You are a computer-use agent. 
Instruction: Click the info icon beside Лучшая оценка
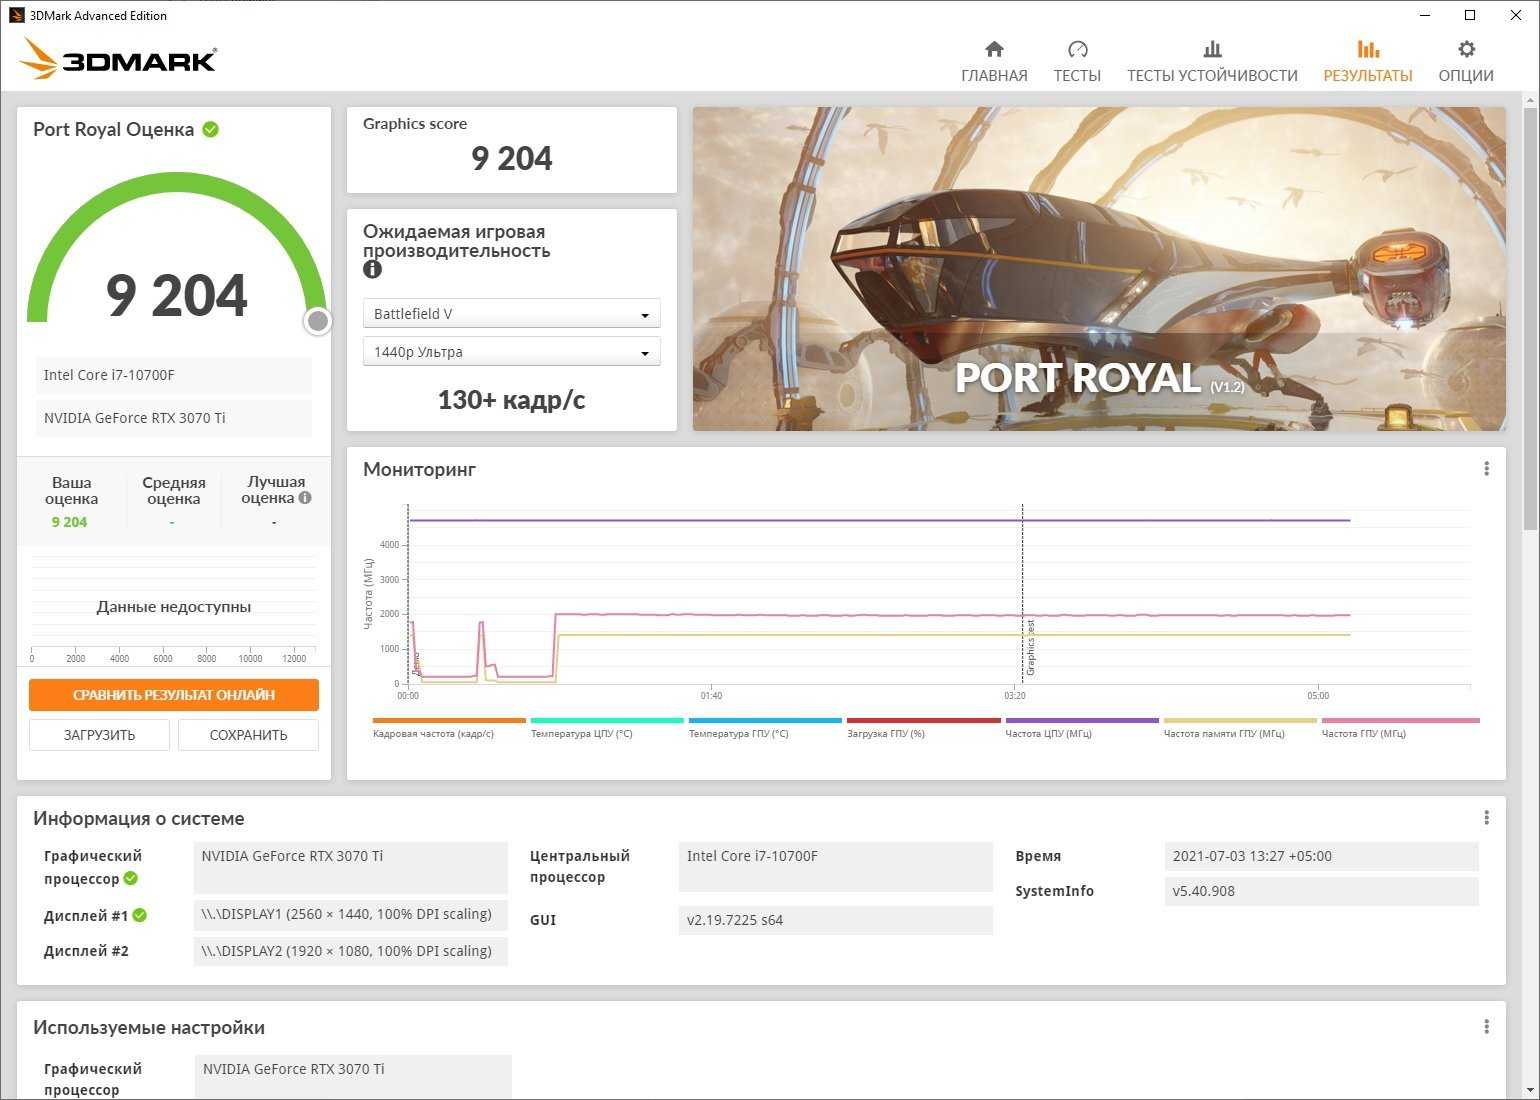click(x=305, y=498)
